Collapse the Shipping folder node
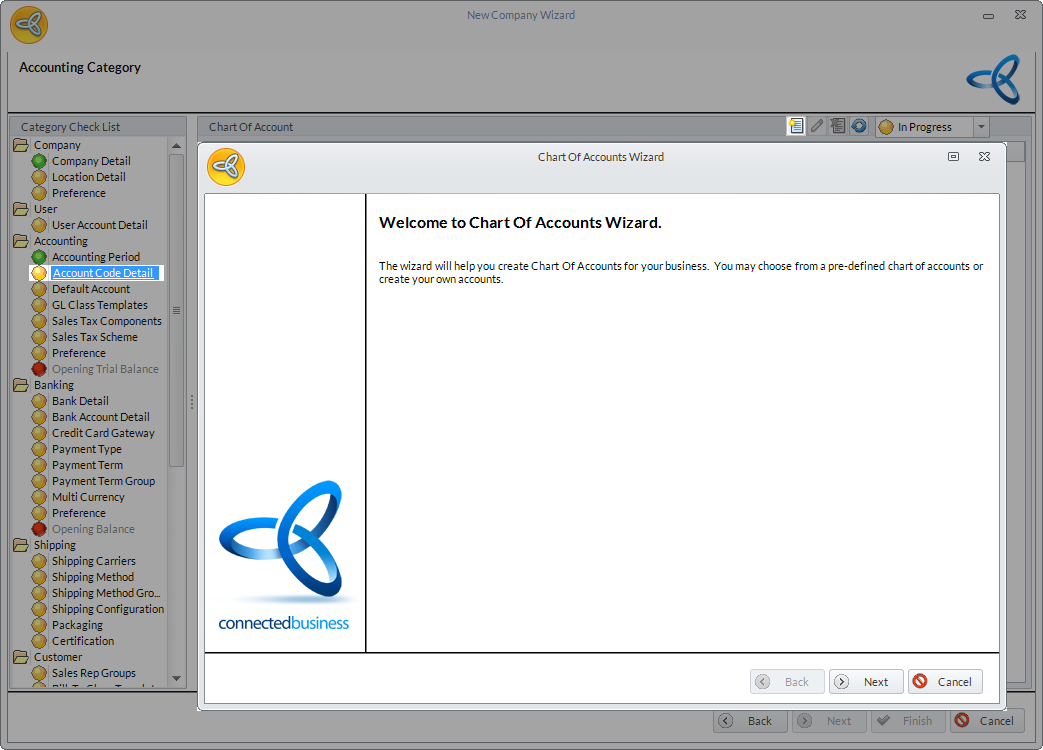 [21, 545]
